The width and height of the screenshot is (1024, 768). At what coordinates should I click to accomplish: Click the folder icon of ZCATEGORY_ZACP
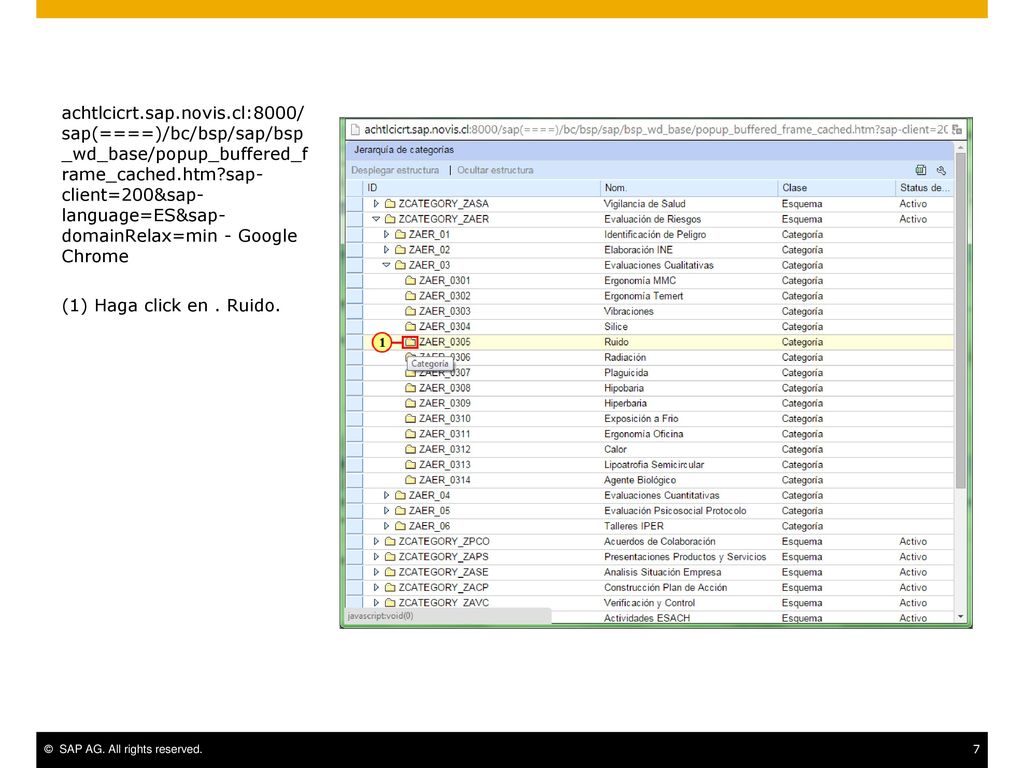[x=390, y=587]
